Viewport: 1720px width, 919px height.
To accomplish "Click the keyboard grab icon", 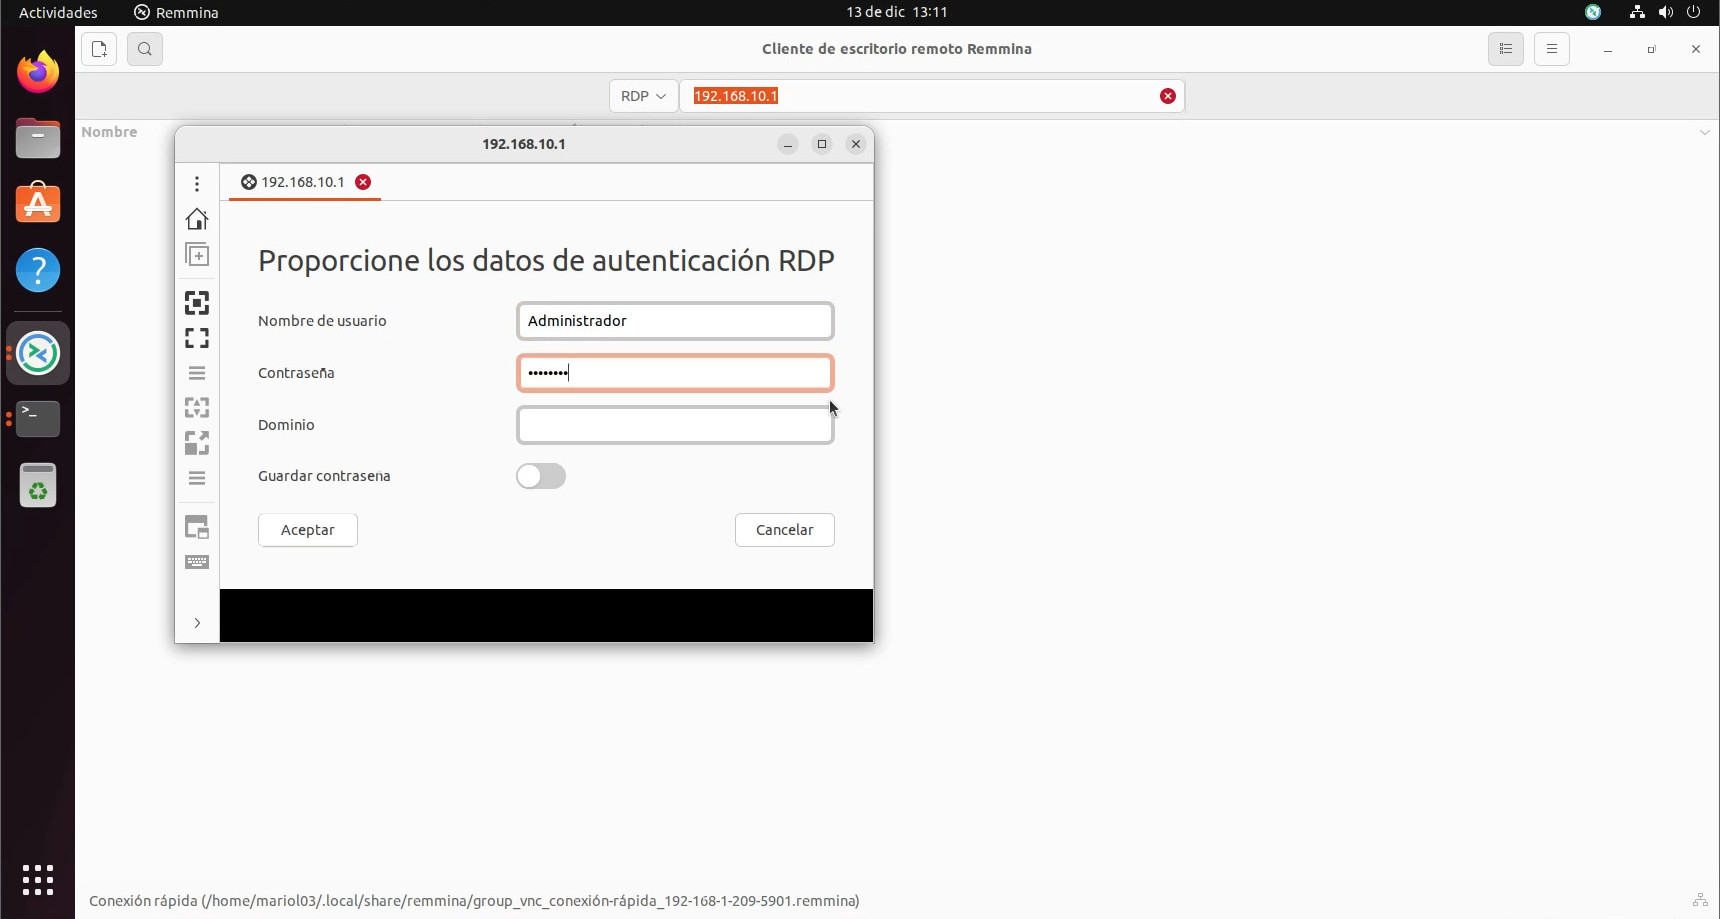I will (x=197, y=562).
